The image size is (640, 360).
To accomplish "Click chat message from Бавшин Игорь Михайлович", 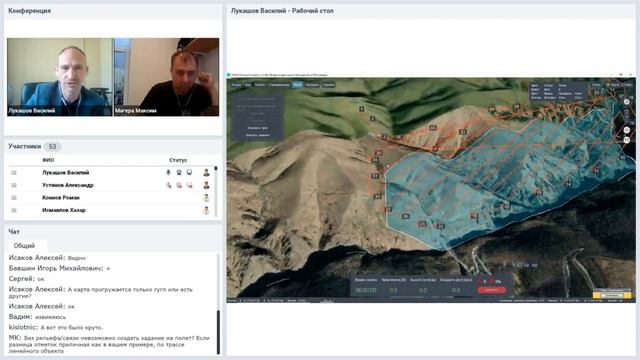I will pyautogui.click(x=60, y=269).
